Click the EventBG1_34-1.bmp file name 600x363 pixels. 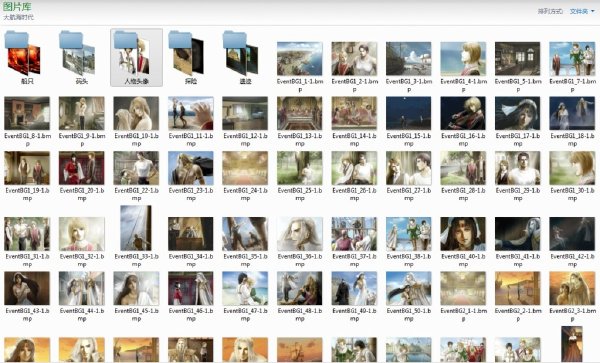point(191,260)
